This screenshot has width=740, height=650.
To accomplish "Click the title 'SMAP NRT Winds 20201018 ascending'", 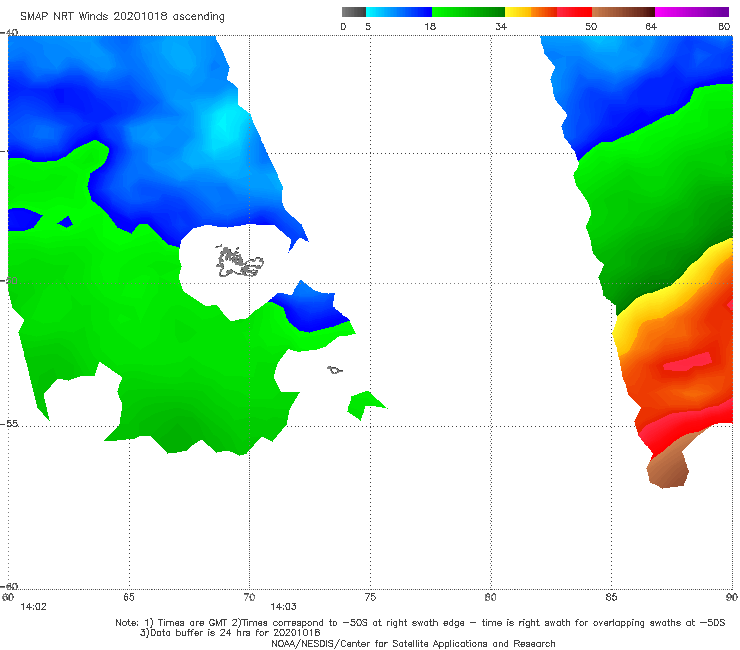I will [122, 16].
